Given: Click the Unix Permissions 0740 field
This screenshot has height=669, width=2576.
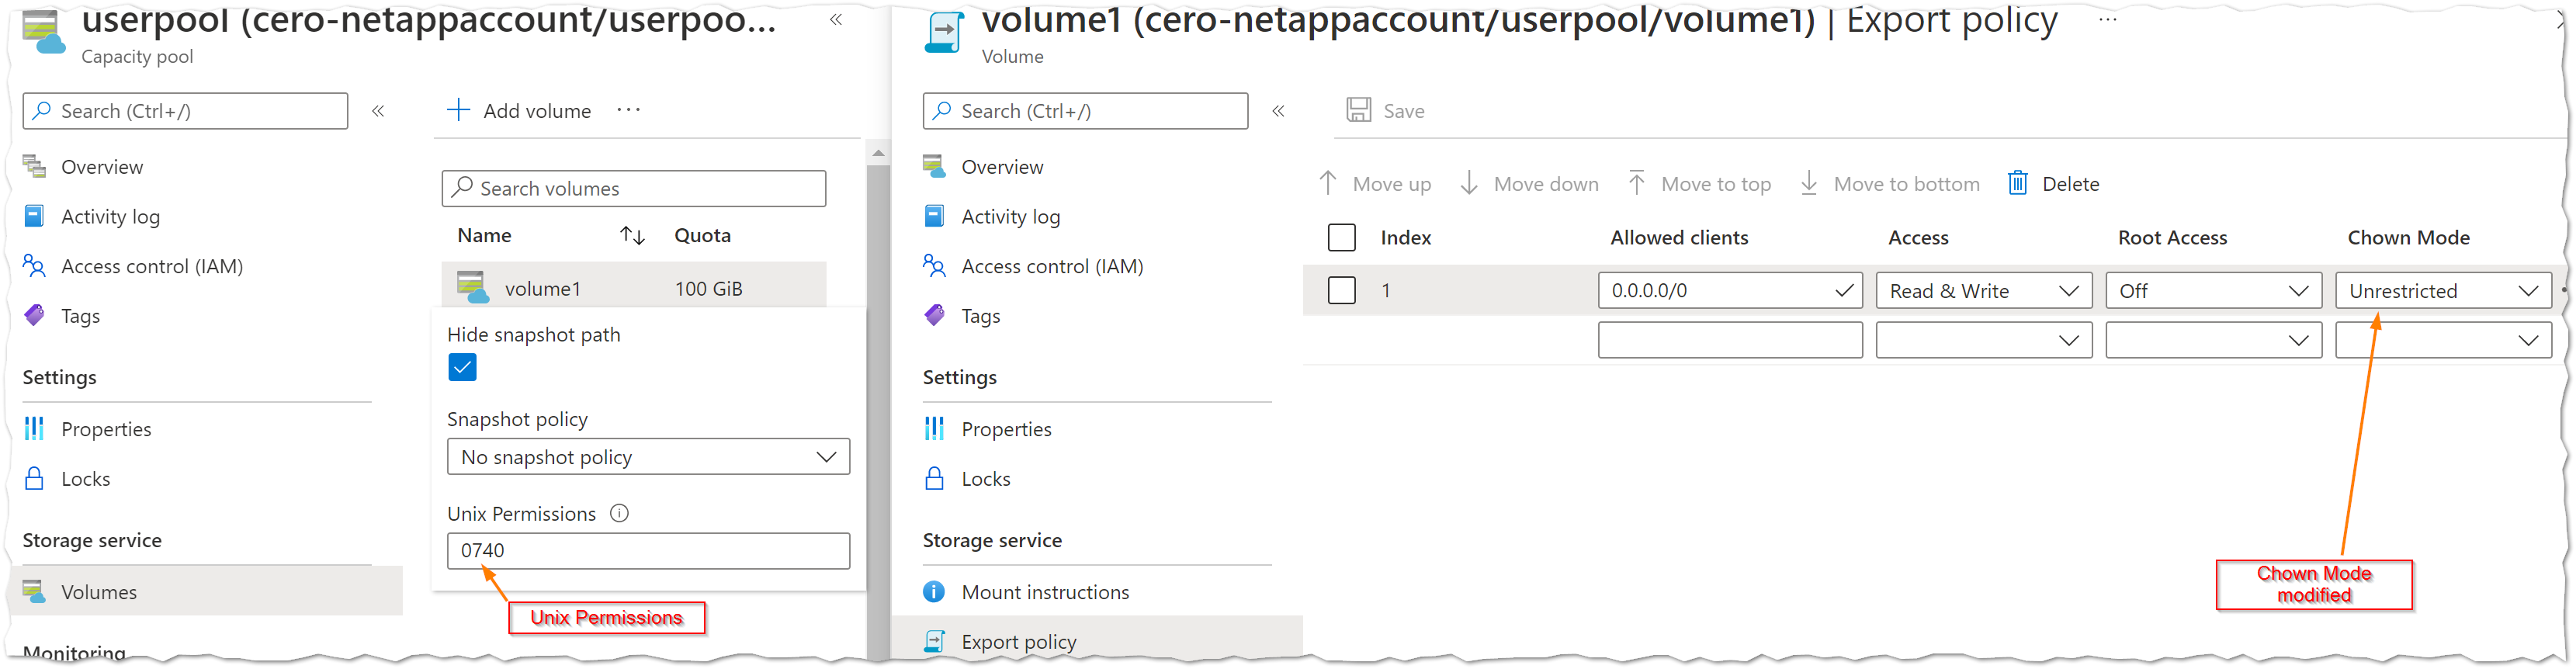Looking at the screenshot, I should 648,550.
